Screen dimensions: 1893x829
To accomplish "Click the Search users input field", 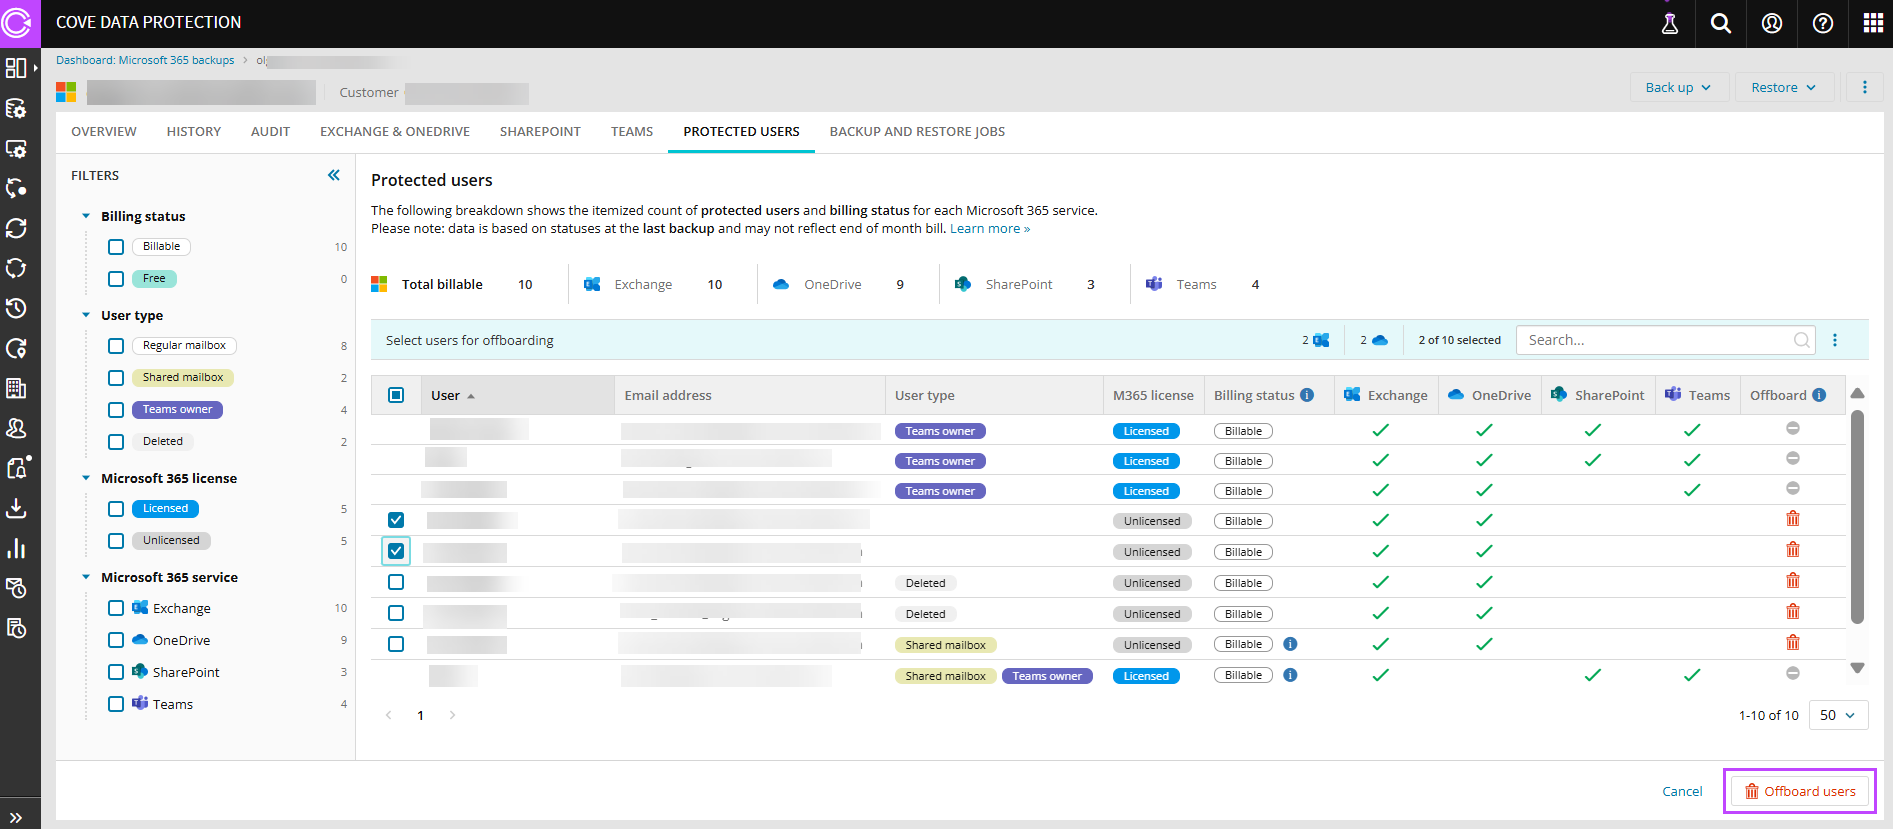I will point(1655,340).
